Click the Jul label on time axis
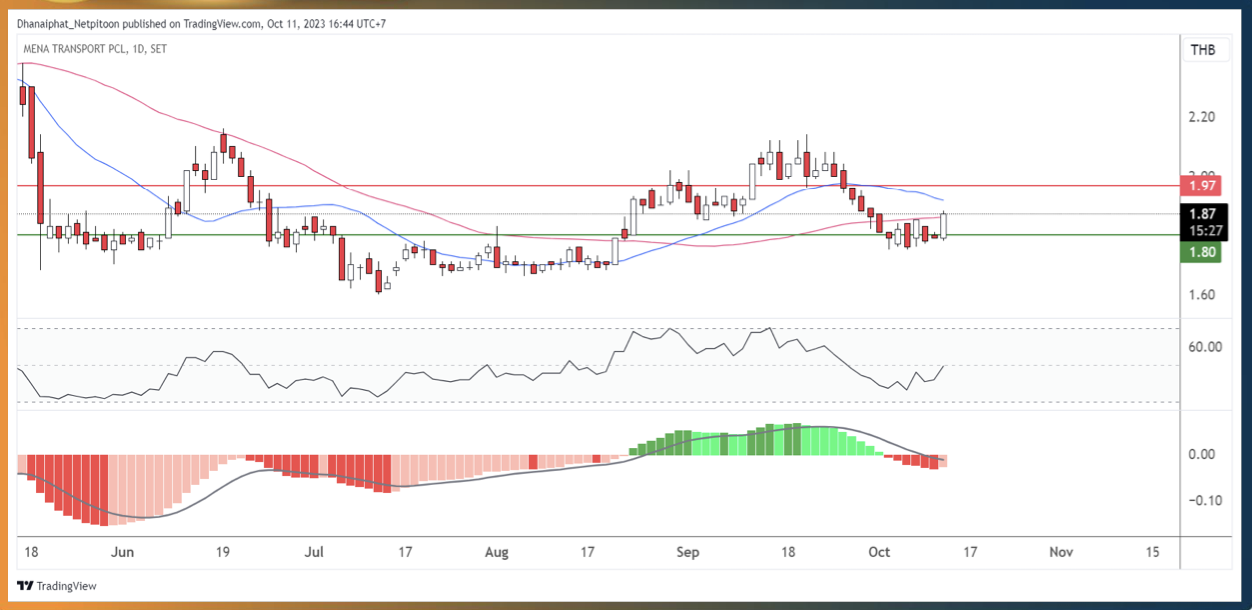Image resolution: width=1252 pixels, height=610 pixels. tap(314, 552)
